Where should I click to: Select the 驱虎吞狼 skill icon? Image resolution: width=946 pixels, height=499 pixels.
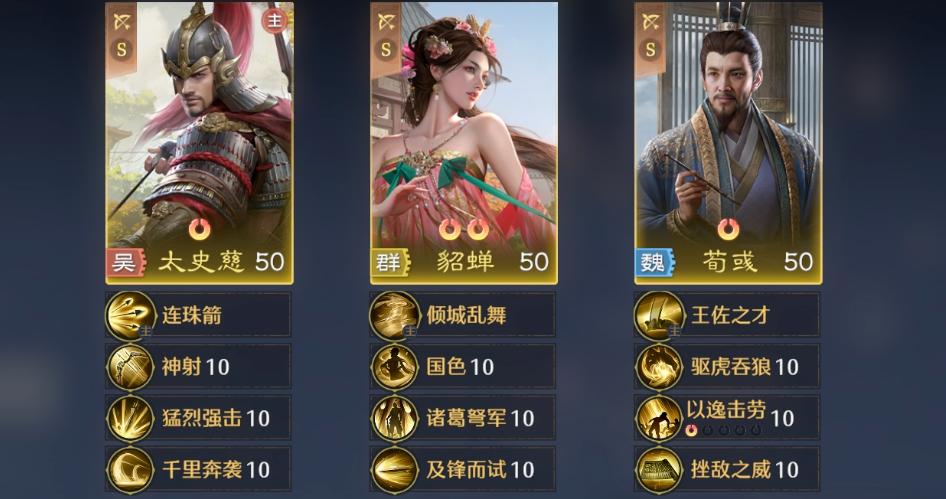point(659,367)
